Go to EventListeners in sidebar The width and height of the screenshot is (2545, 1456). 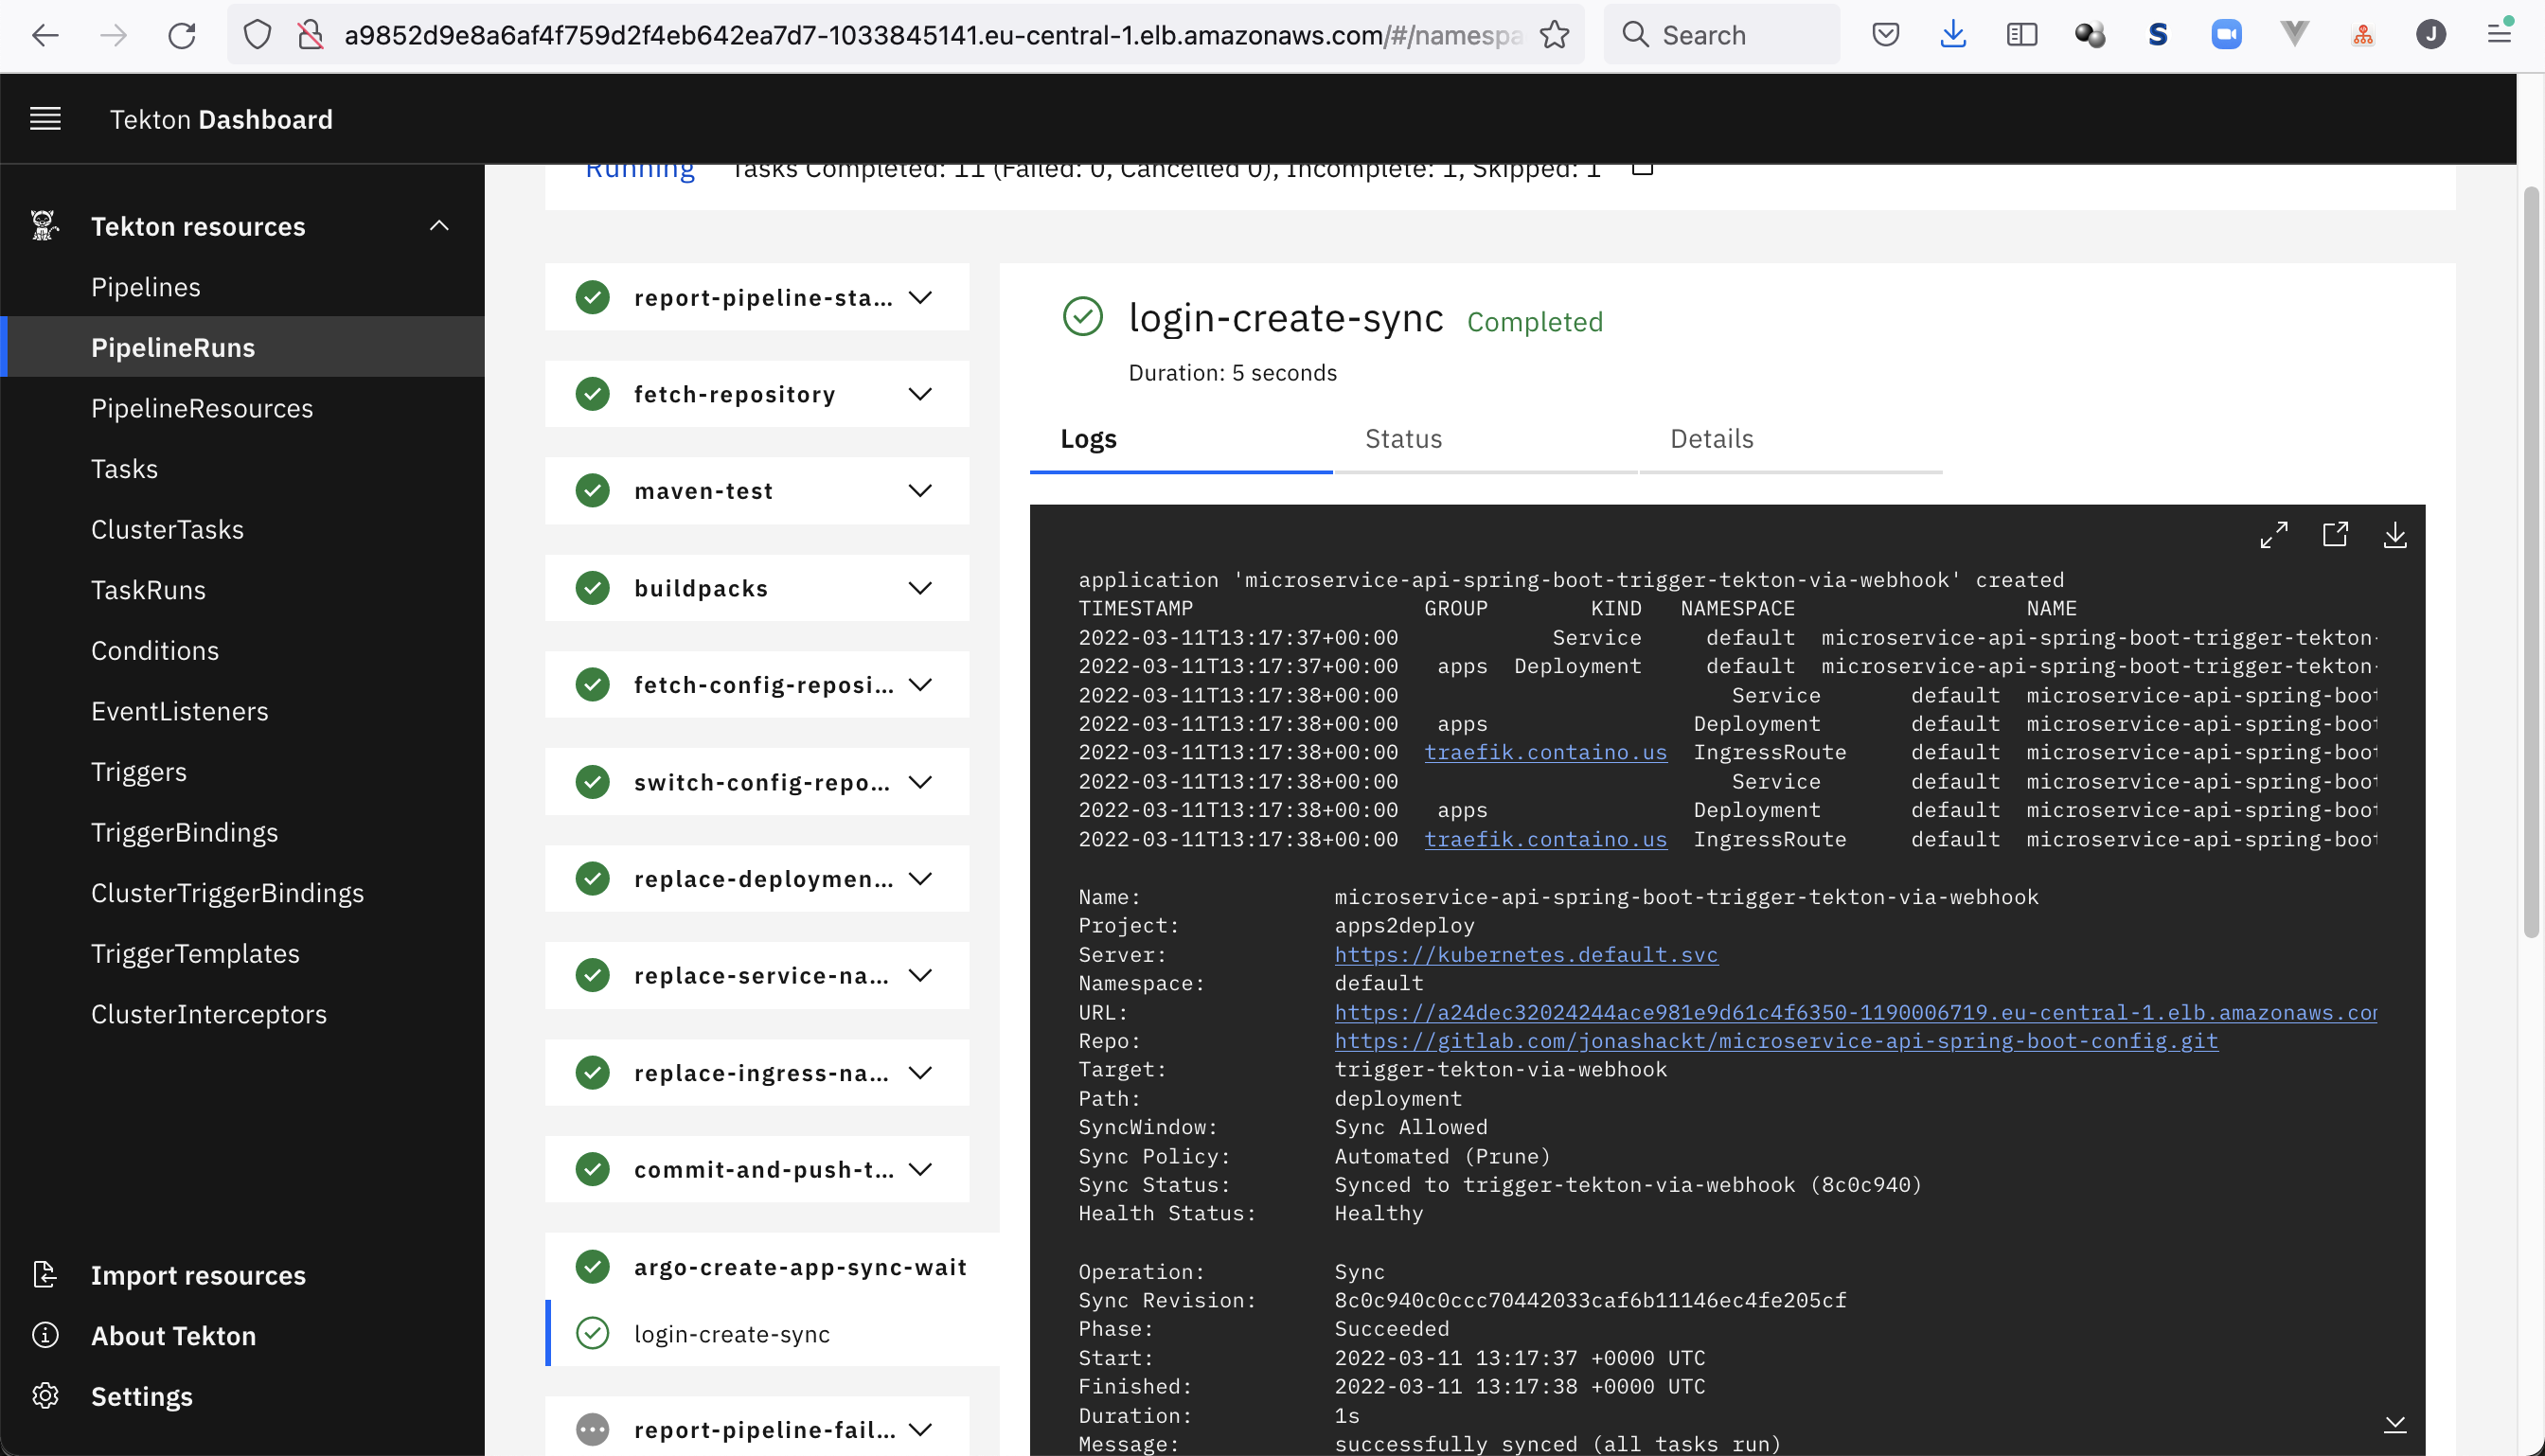click(x=180, y=711)
